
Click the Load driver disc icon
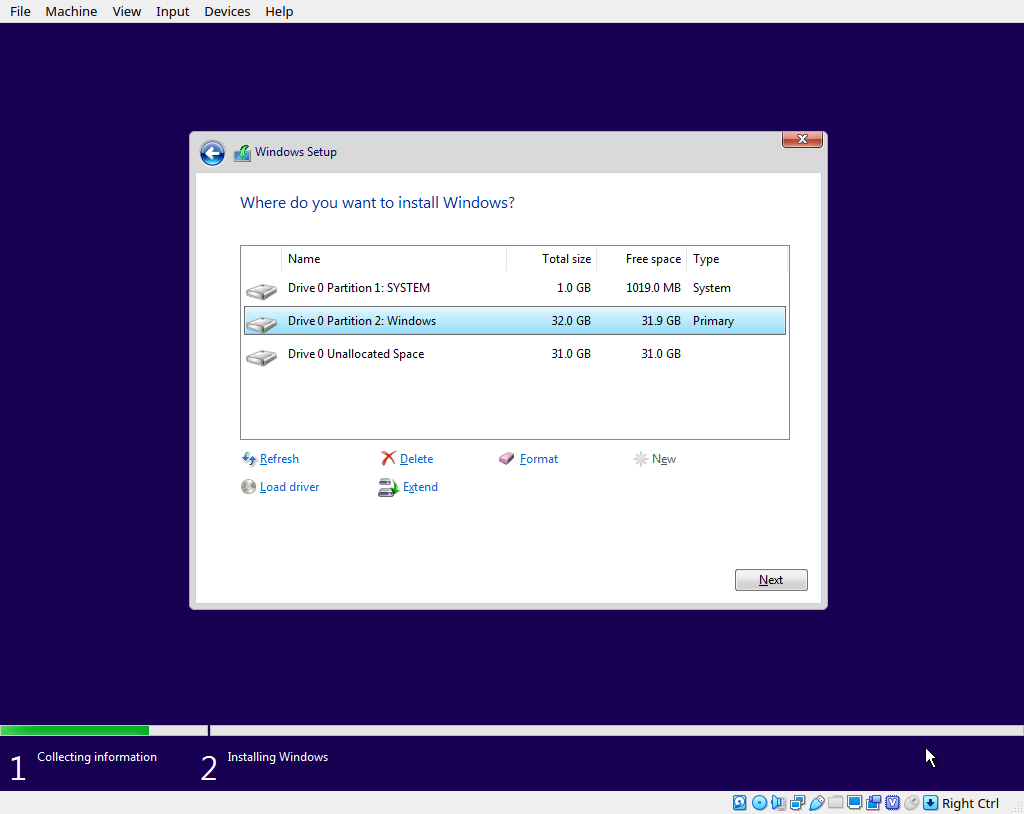[x=249, y=487]
